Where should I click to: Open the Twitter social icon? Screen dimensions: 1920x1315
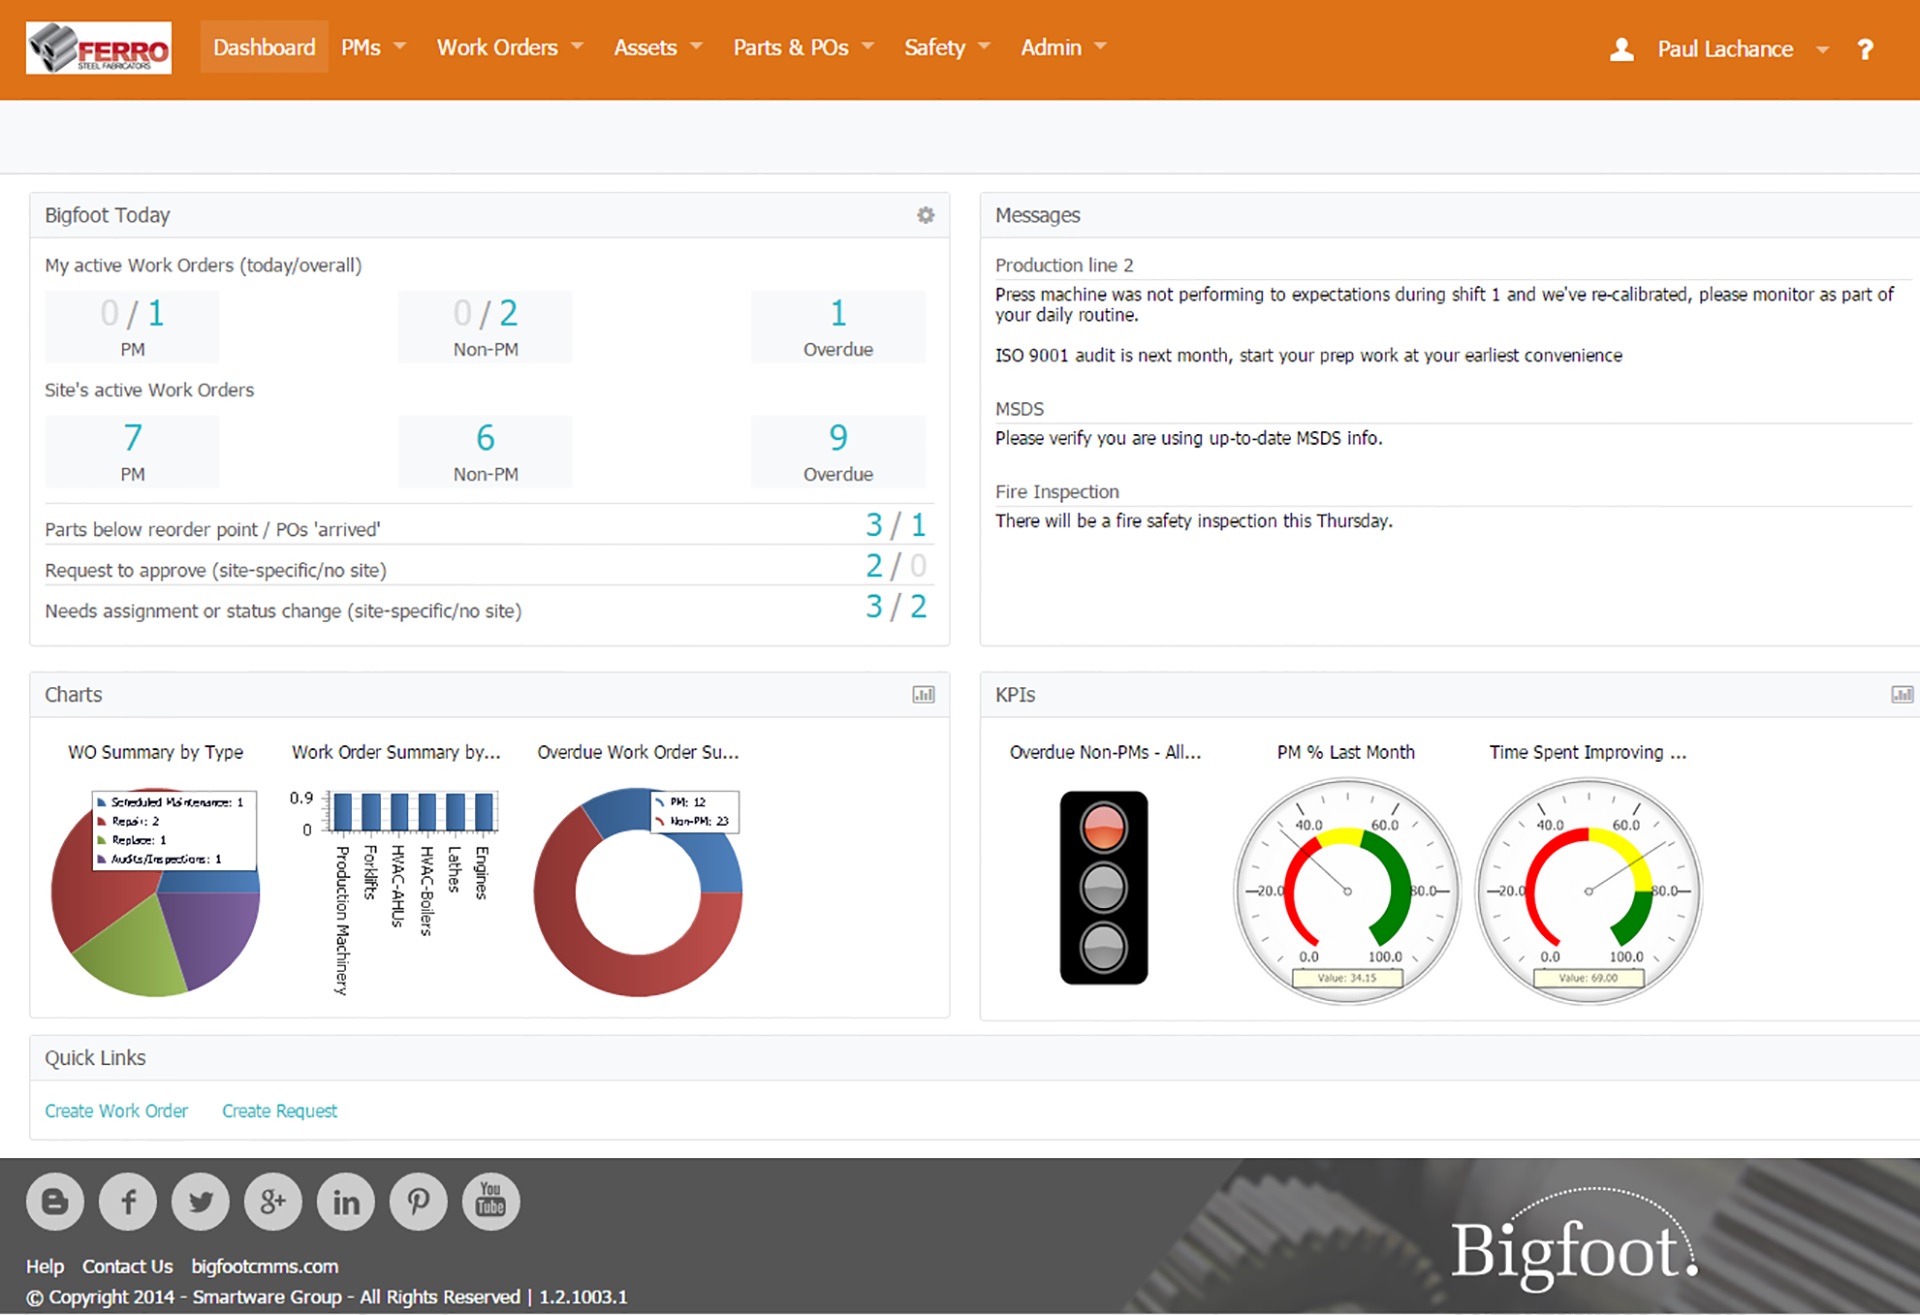[x=201, y=1201]
